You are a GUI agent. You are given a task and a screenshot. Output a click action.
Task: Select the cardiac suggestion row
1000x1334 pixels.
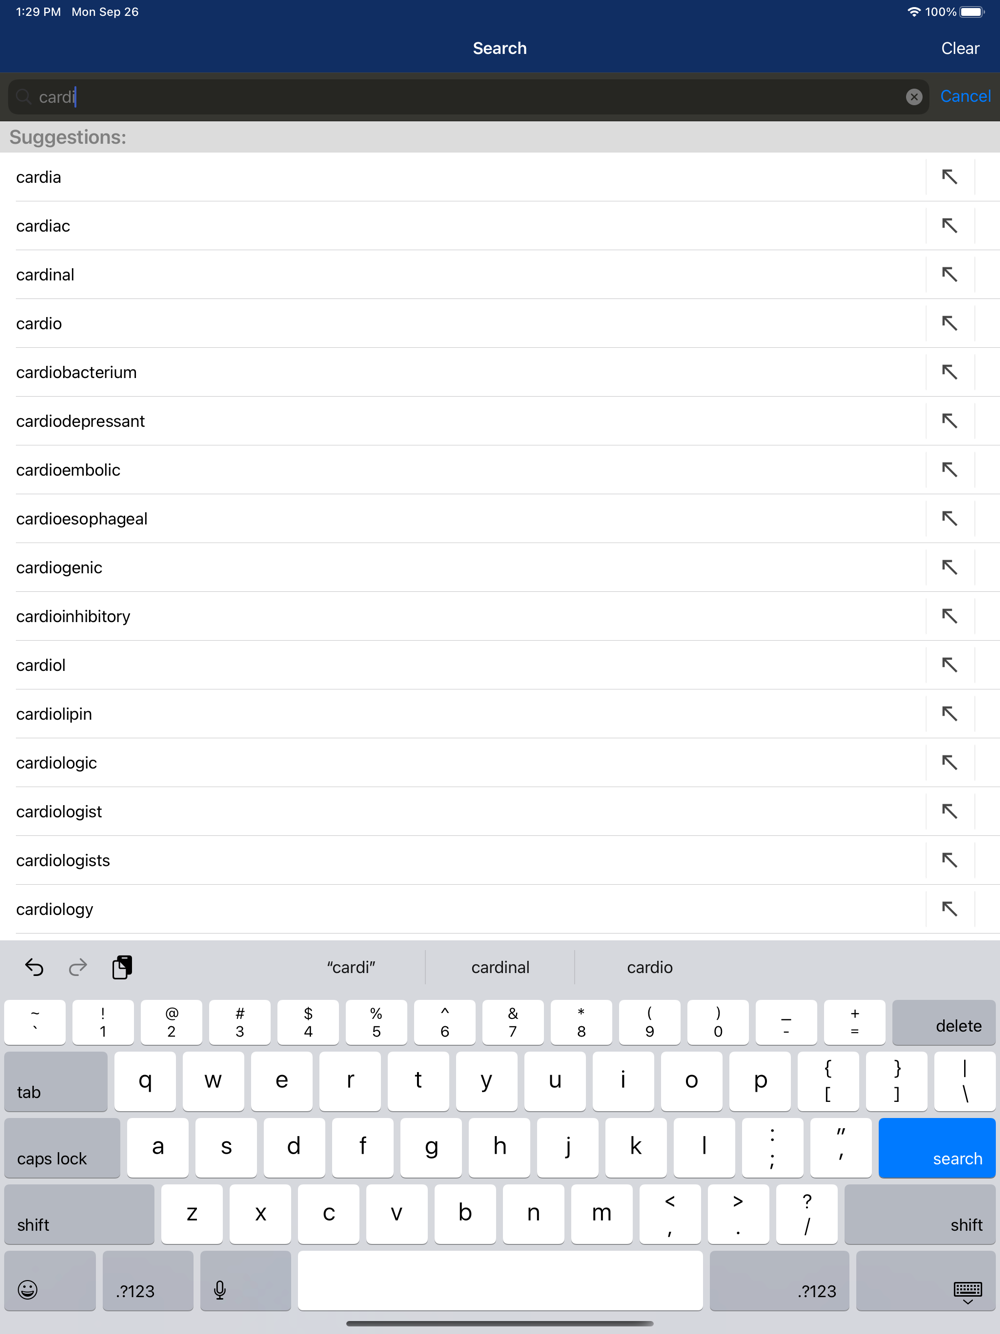click(470, 226)
